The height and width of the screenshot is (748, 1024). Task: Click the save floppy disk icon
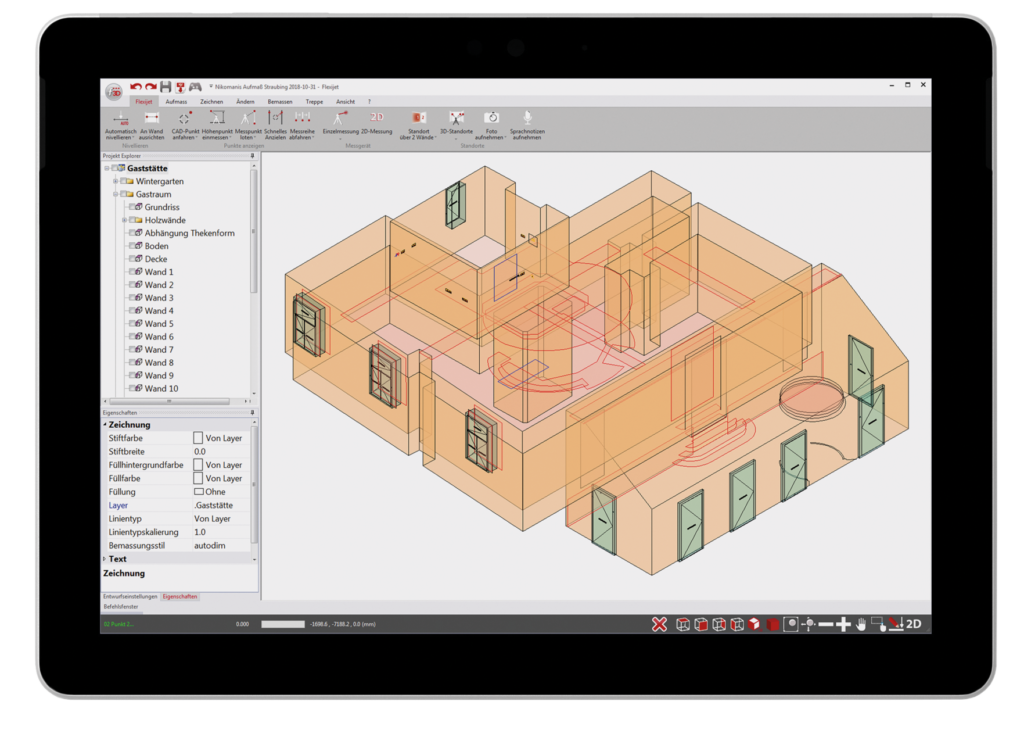166,87
